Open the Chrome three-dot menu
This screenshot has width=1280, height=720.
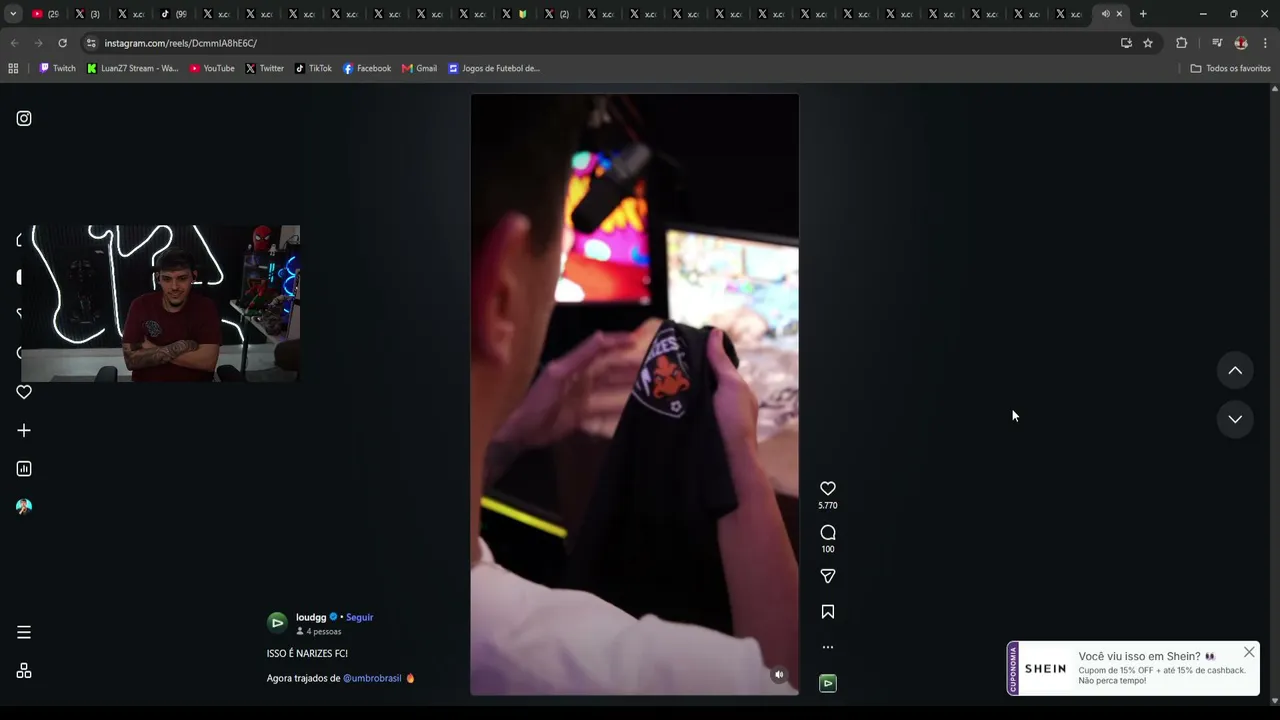[1265, 43]
